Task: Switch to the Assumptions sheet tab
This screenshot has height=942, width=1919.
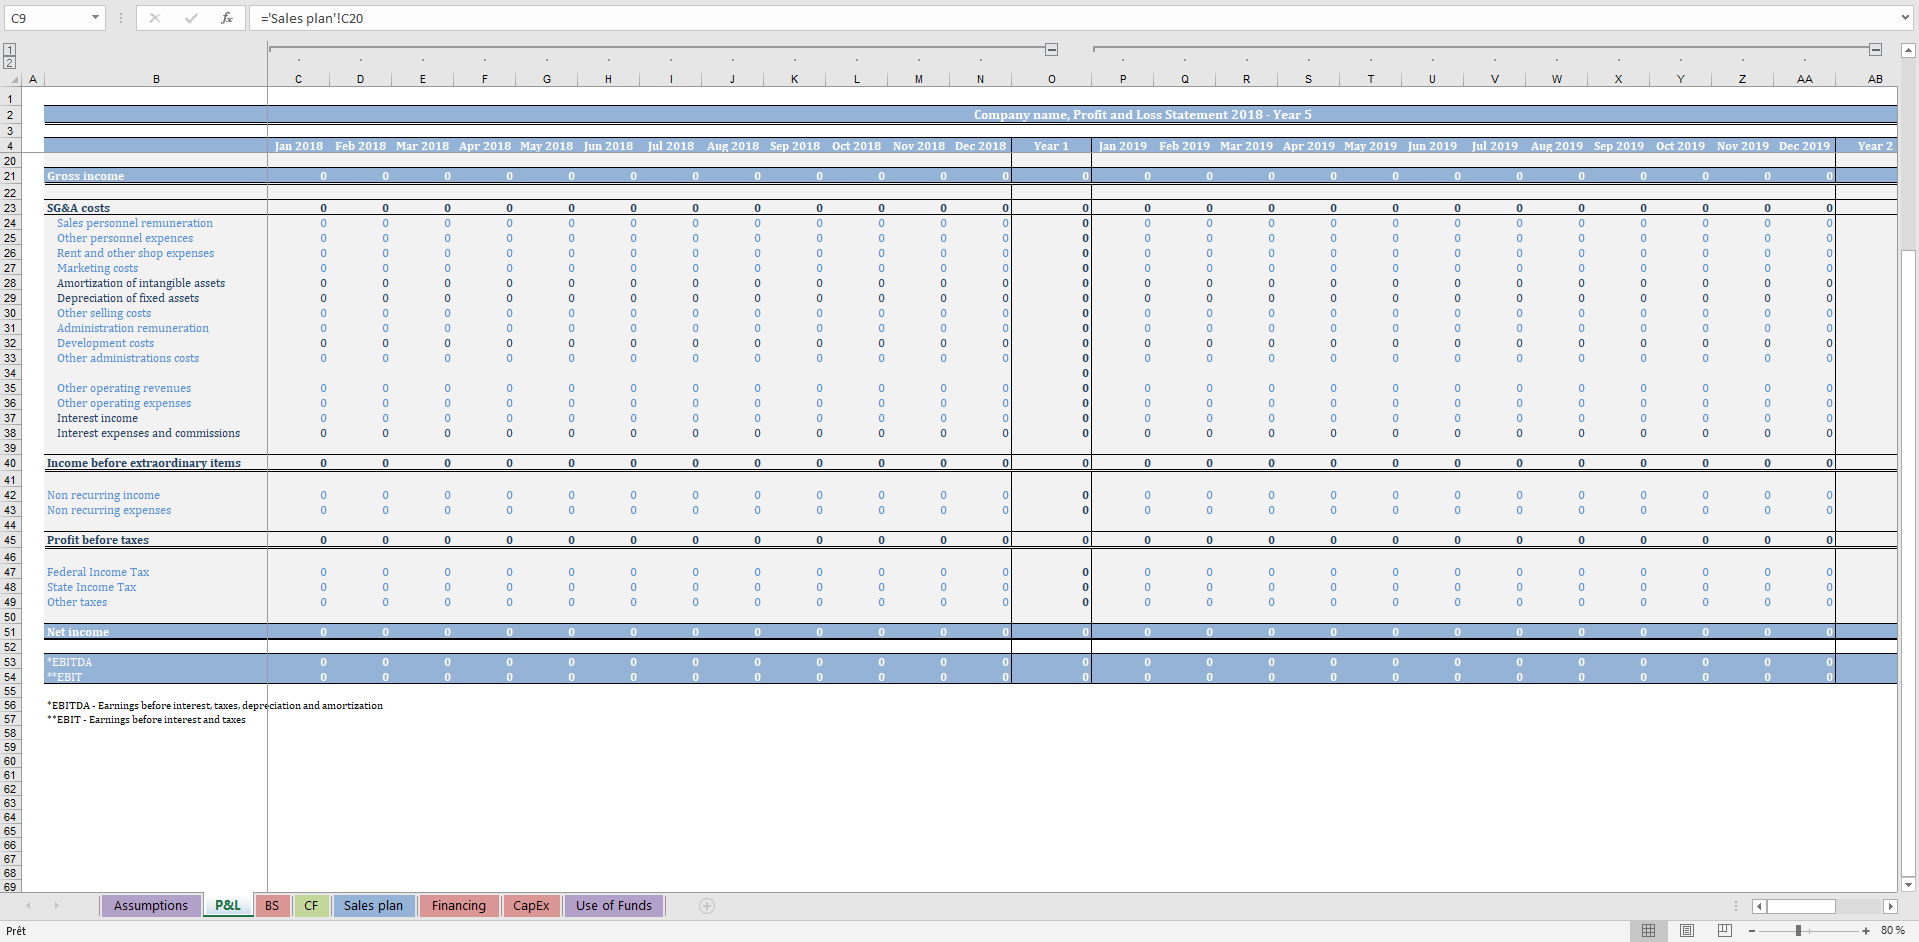Action: pyautogui.click(x=150, y=906)
